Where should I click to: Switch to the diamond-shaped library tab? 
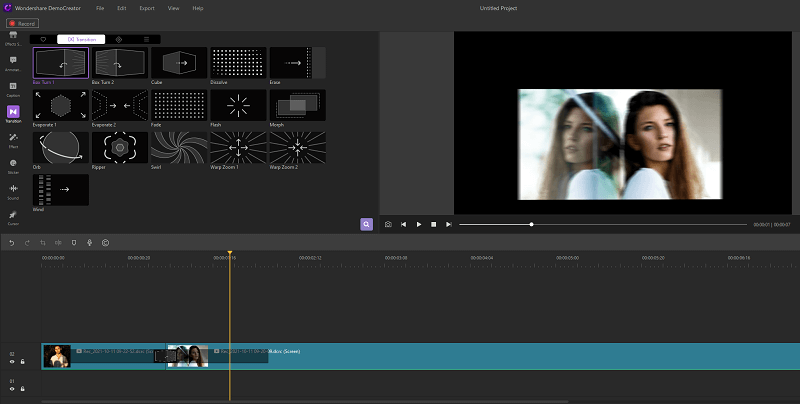click(x=119, y=39)
